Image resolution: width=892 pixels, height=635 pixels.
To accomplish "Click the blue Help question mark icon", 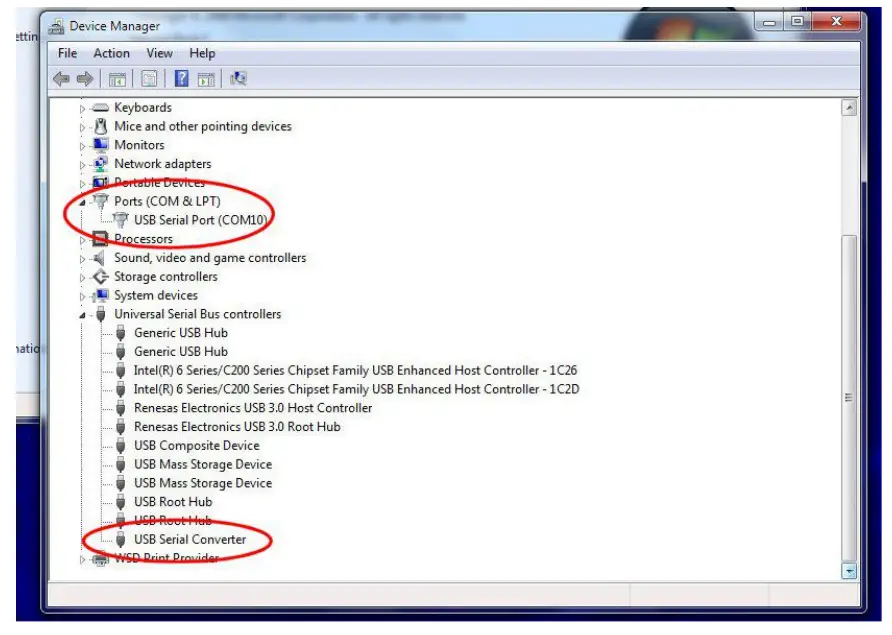I will pyautogui.click(x=181, y=78).
